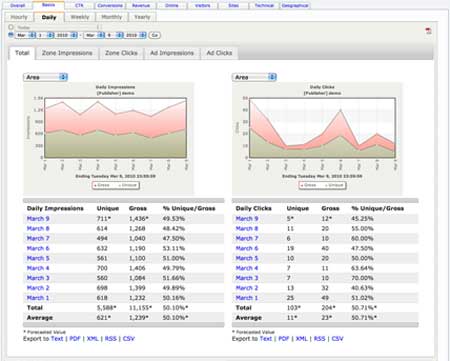450x361 pixels.
Task: Export impressions table to CSV
Action: [129, 339]
